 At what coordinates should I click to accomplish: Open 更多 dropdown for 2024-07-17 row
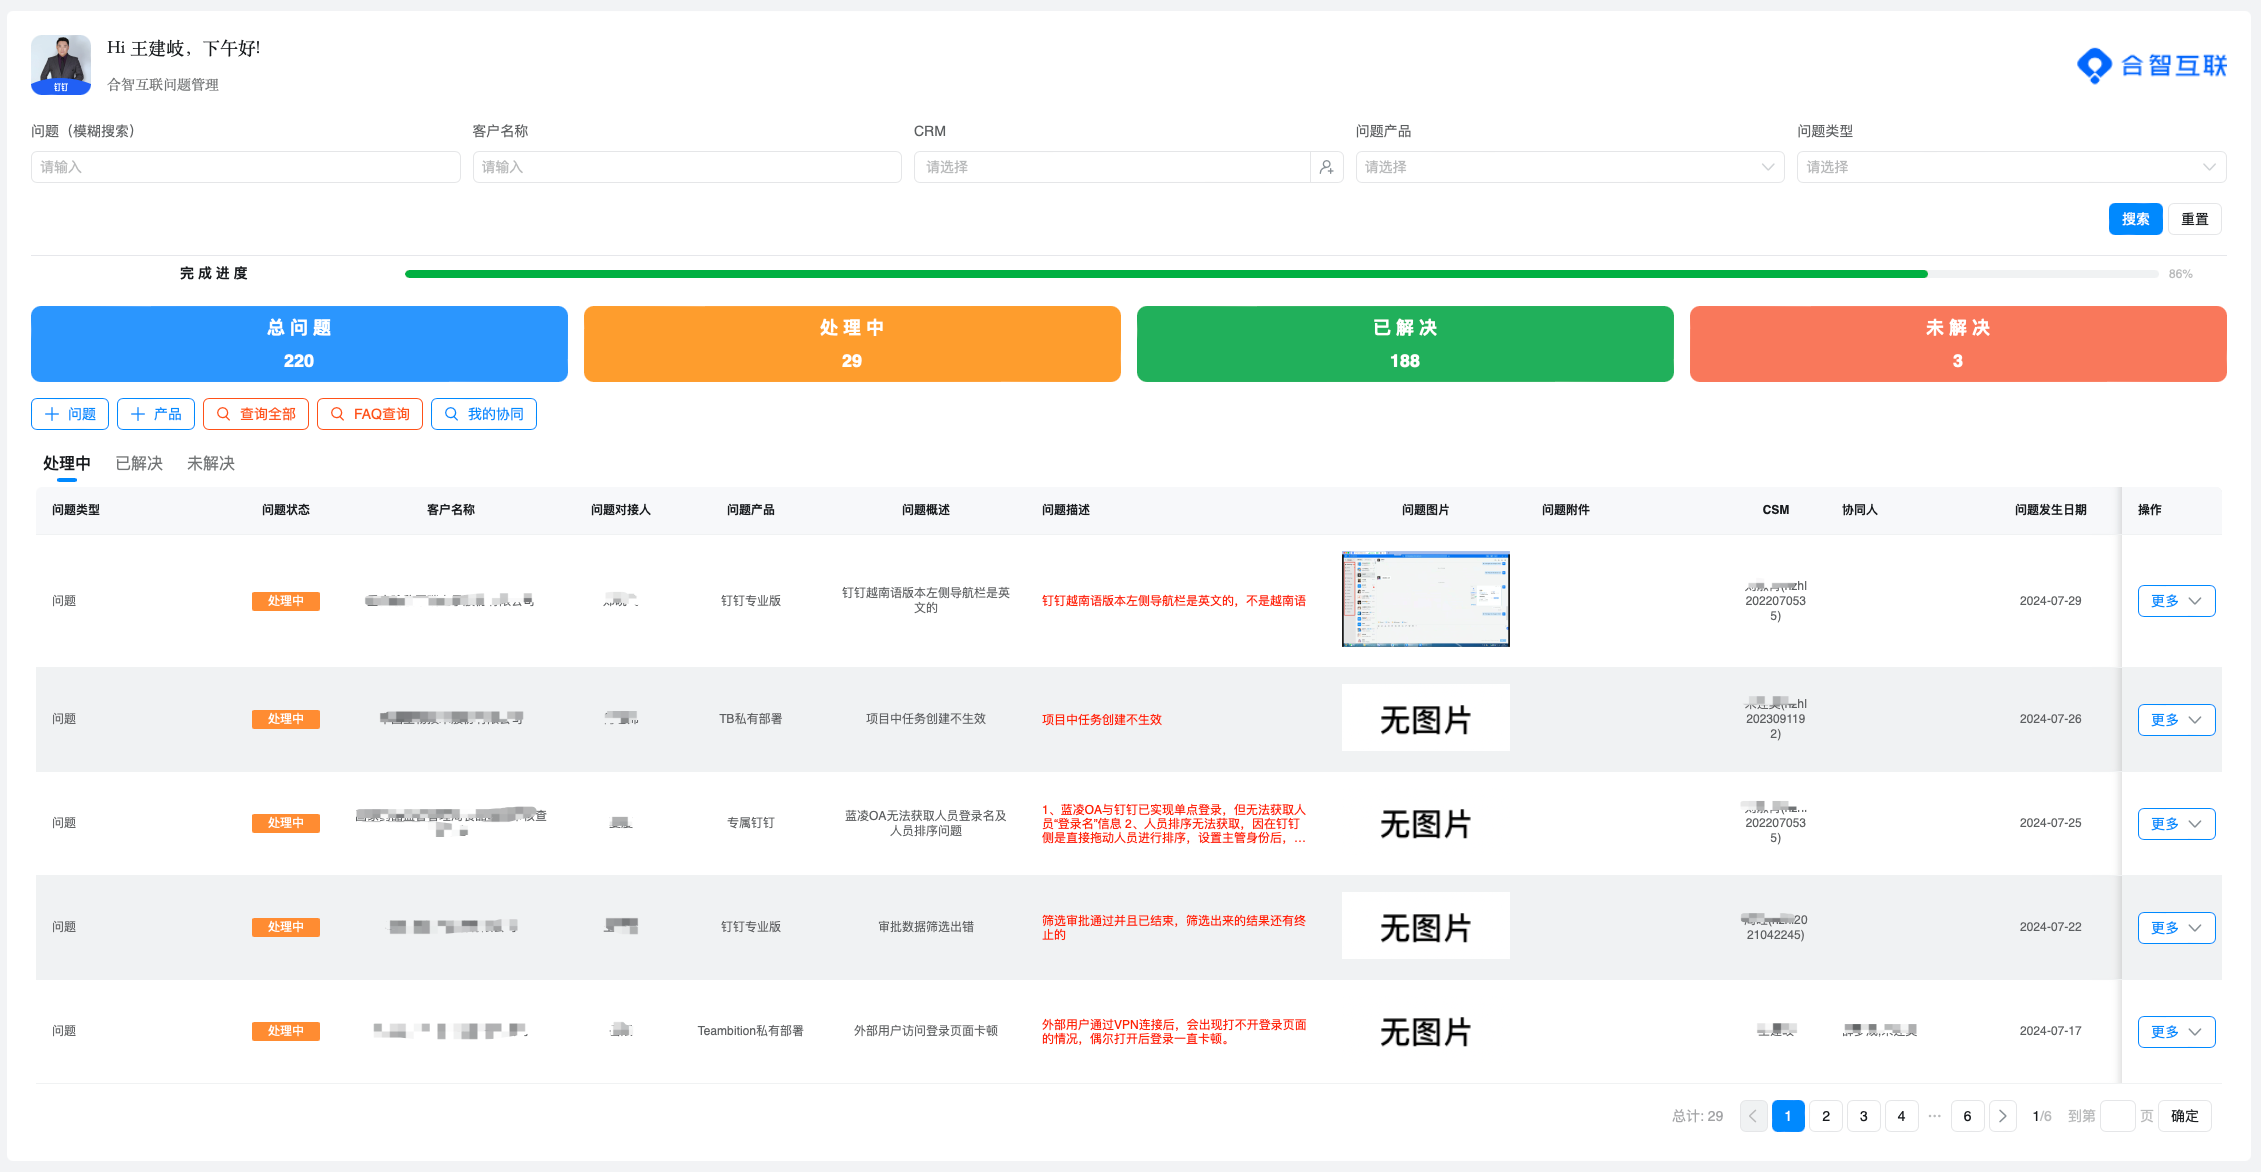[2176, 1032]
